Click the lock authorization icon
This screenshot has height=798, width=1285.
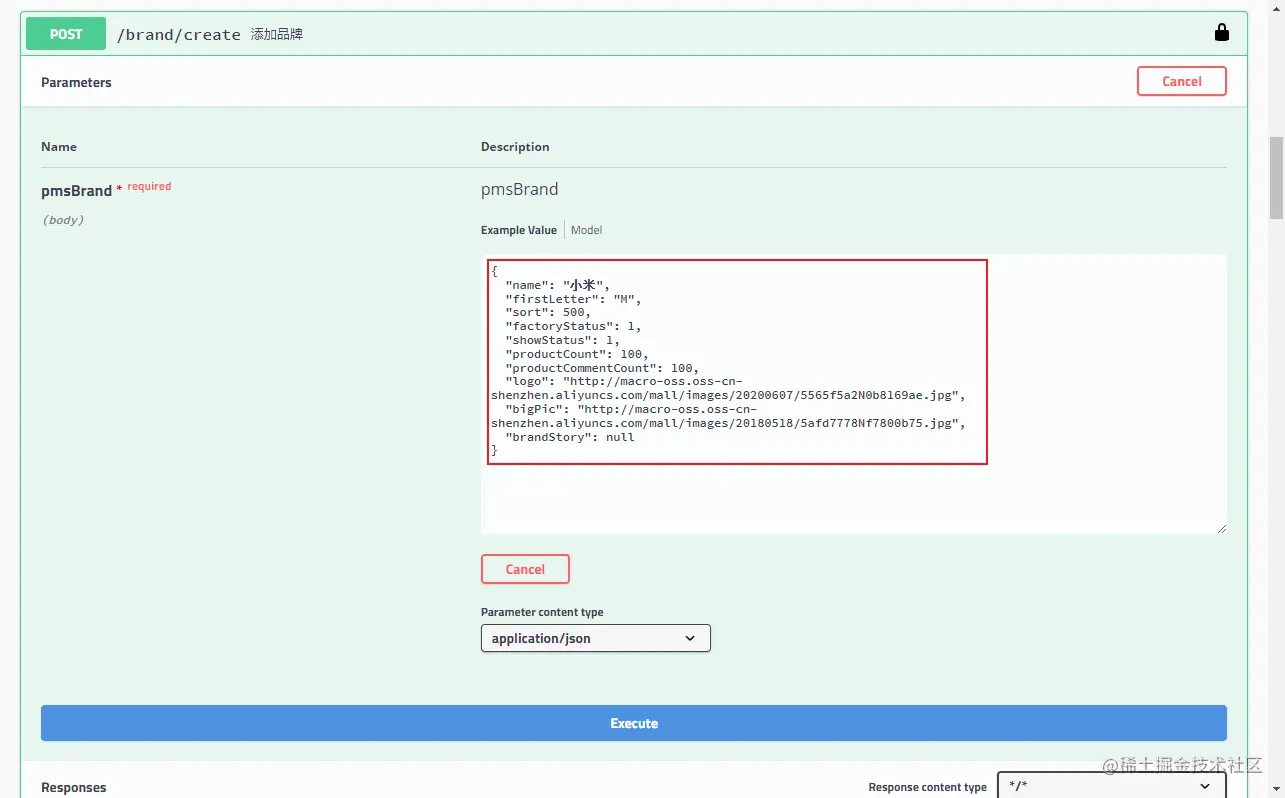coord(1221,31)
